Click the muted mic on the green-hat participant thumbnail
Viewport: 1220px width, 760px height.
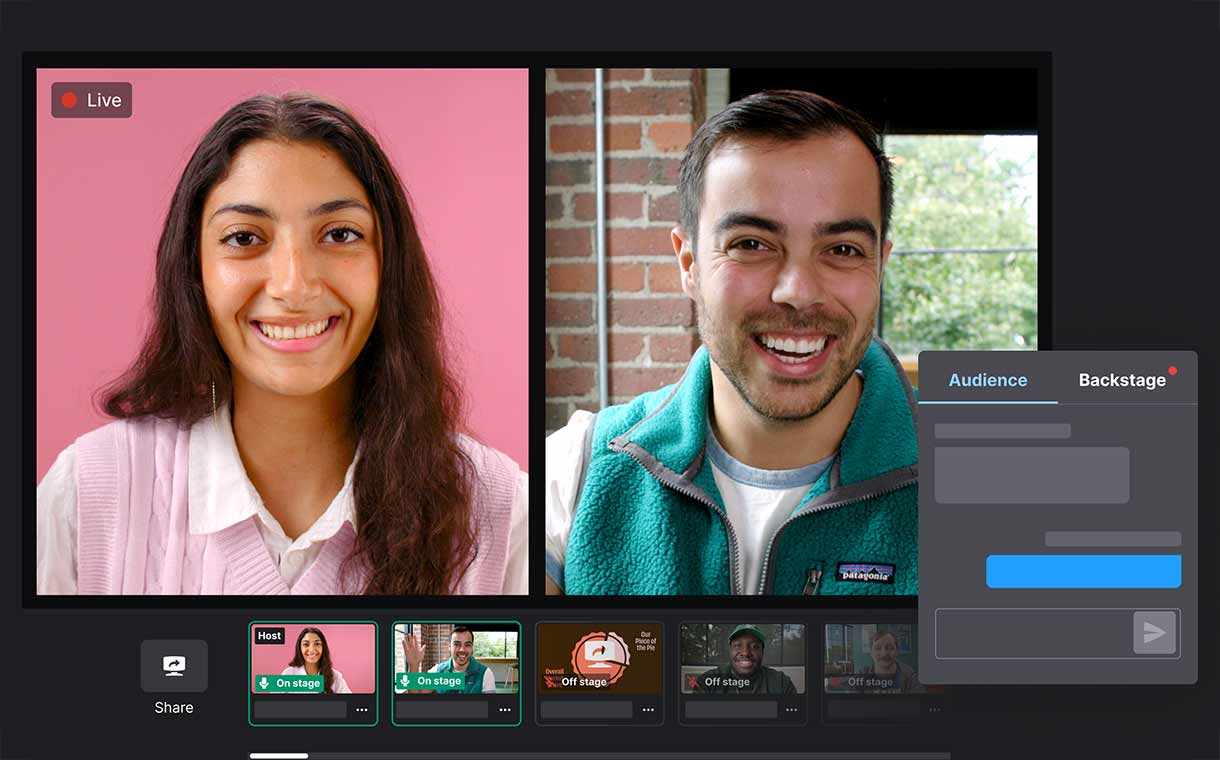[x=691, y=681]
